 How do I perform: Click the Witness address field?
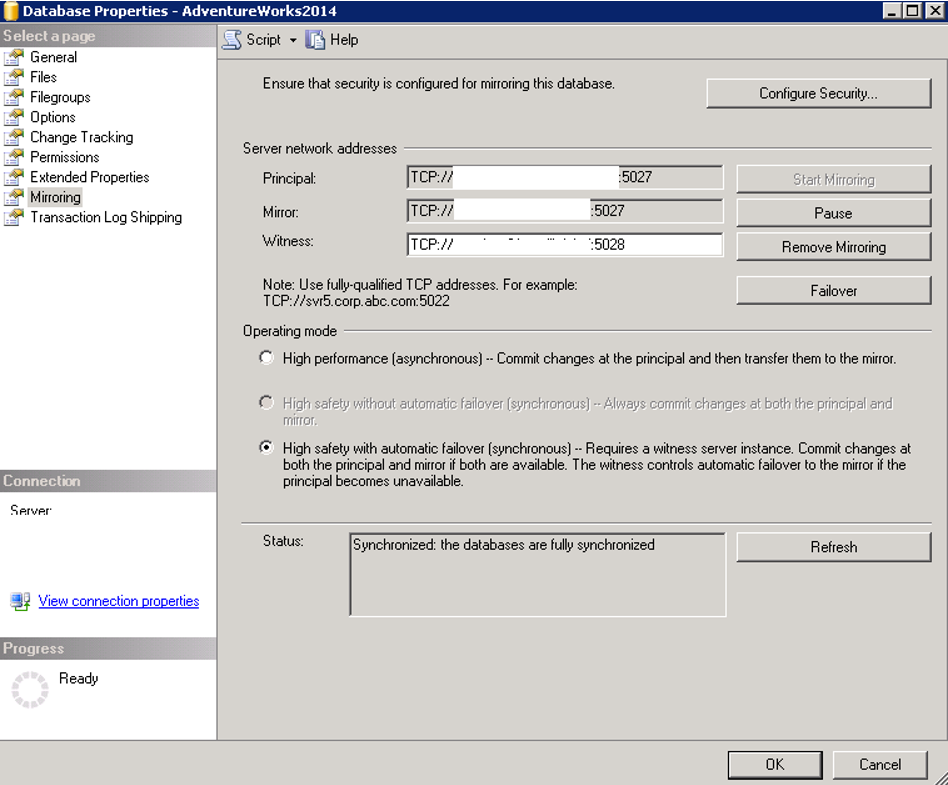pyautogui.click(x=565, y=245)
